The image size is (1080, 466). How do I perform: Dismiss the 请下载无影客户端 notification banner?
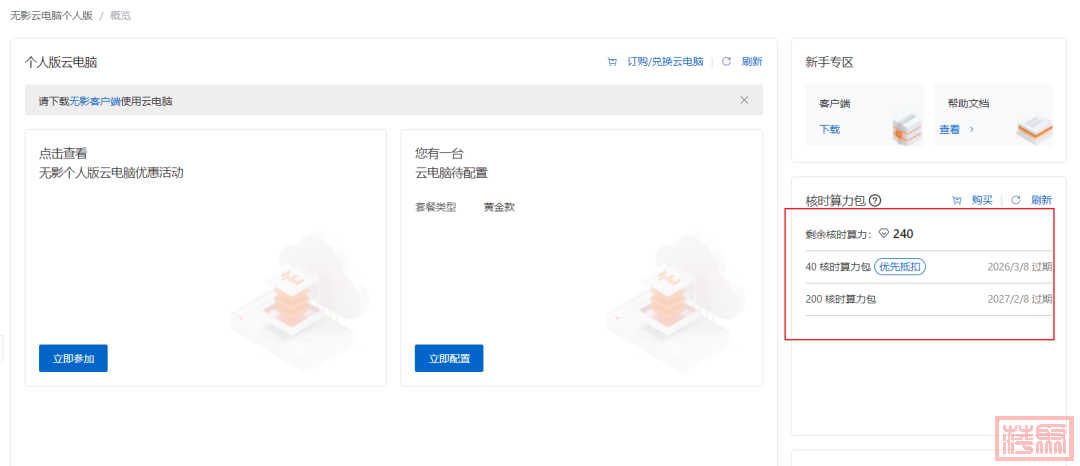coord(744,100)
